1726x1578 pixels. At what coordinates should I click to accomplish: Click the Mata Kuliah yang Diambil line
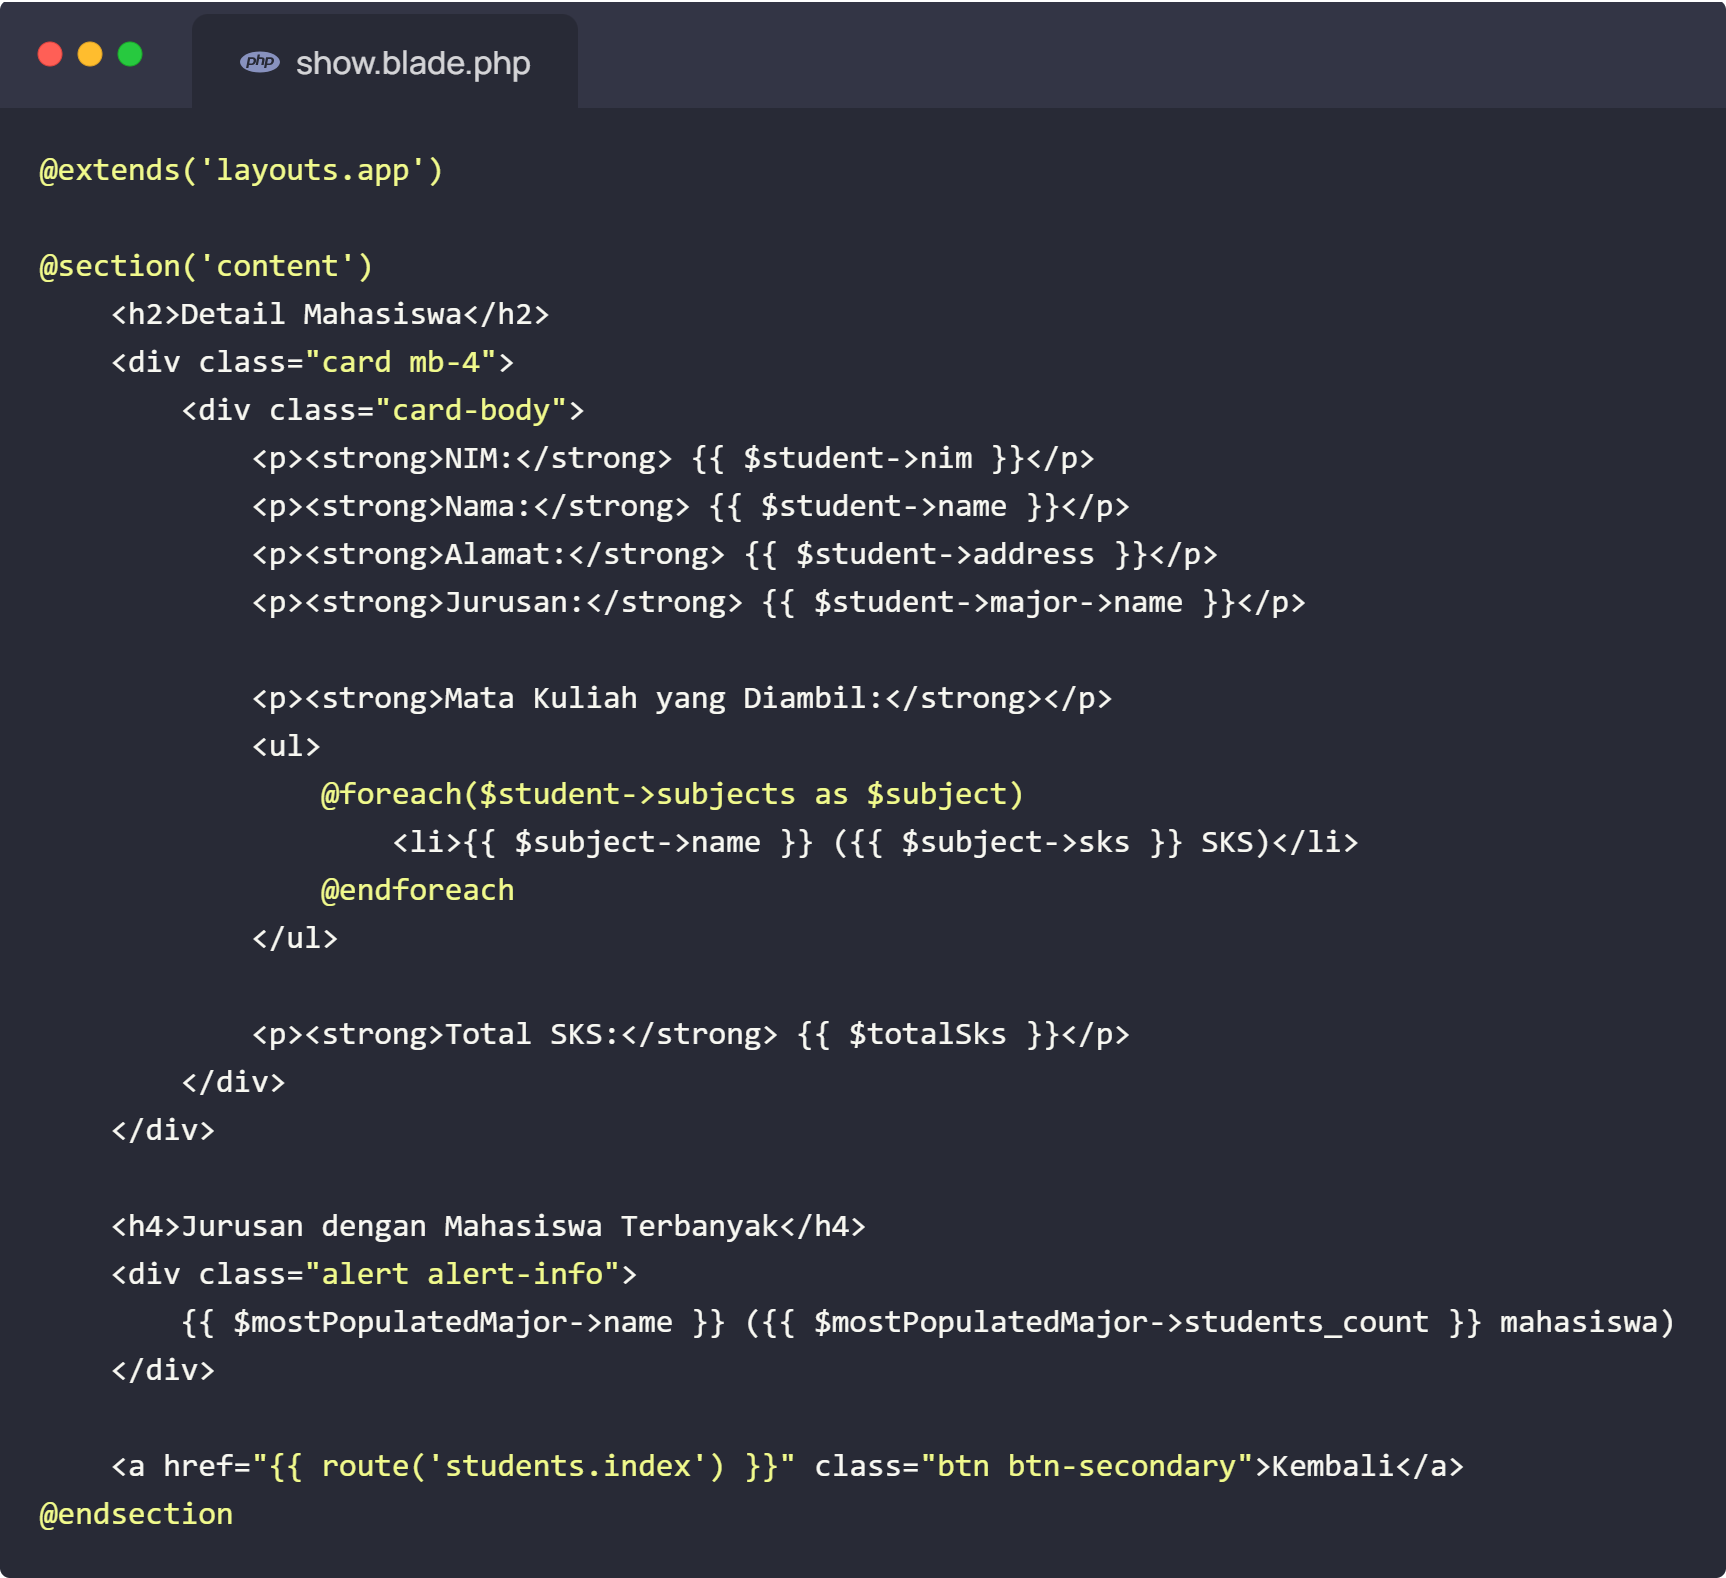pyautogui.click(x=681, y=698)
